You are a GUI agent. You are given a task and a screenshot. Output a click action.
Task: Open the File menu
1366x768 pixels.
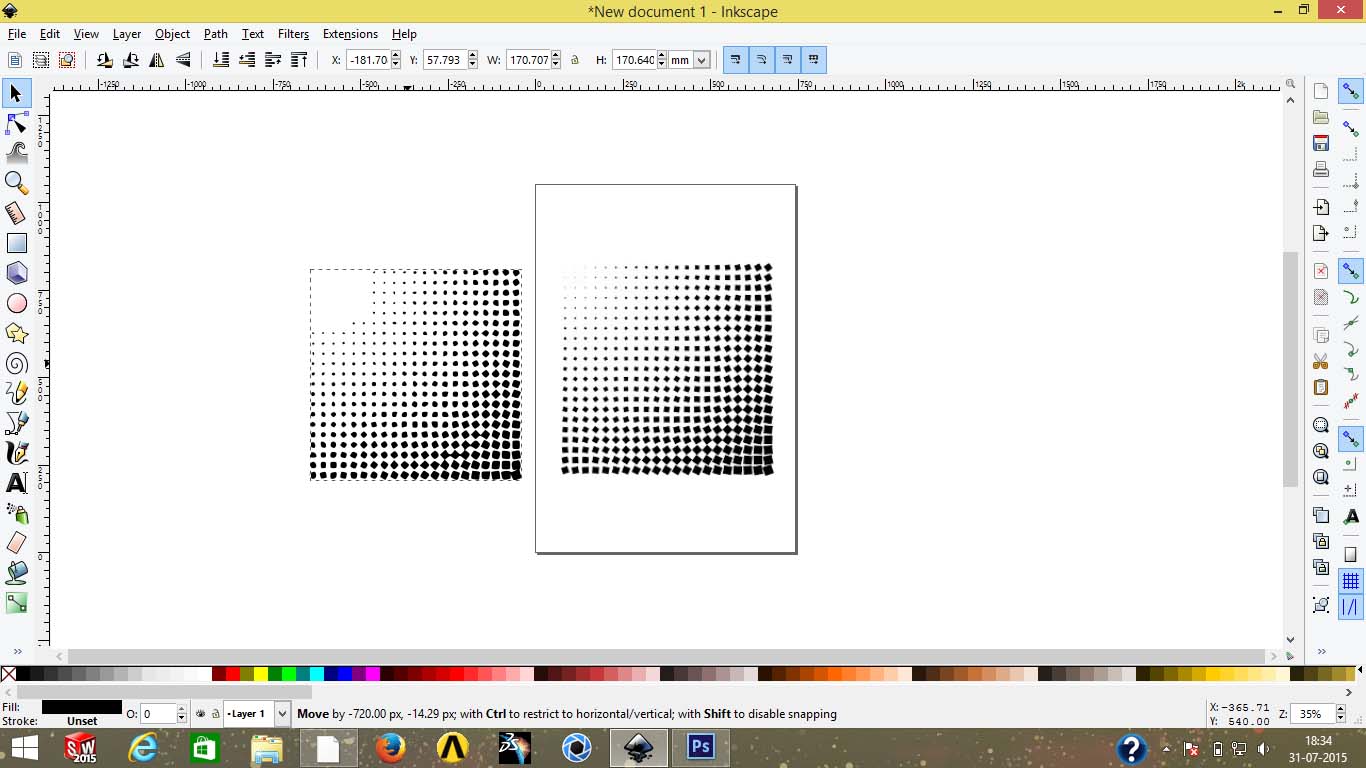pos(16,34)
